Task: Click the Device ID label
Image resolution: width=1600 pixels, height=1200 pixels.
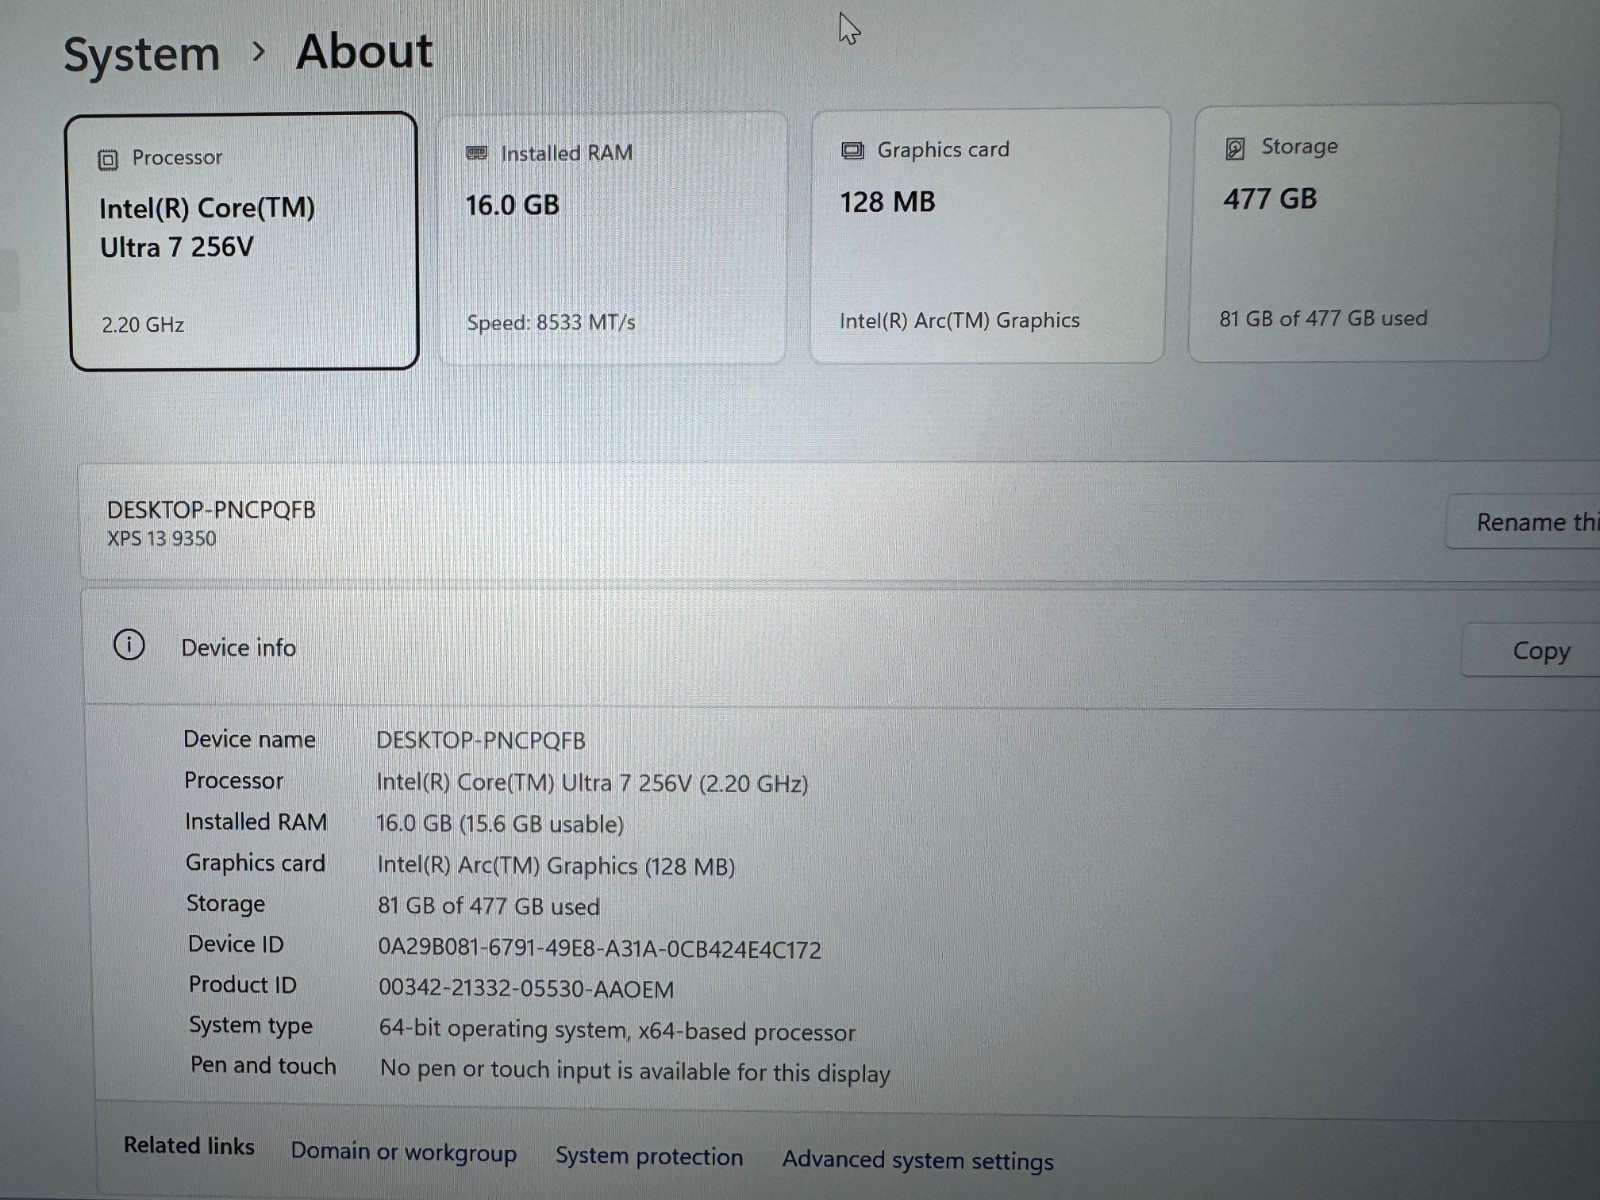Action: click(236, 944)
